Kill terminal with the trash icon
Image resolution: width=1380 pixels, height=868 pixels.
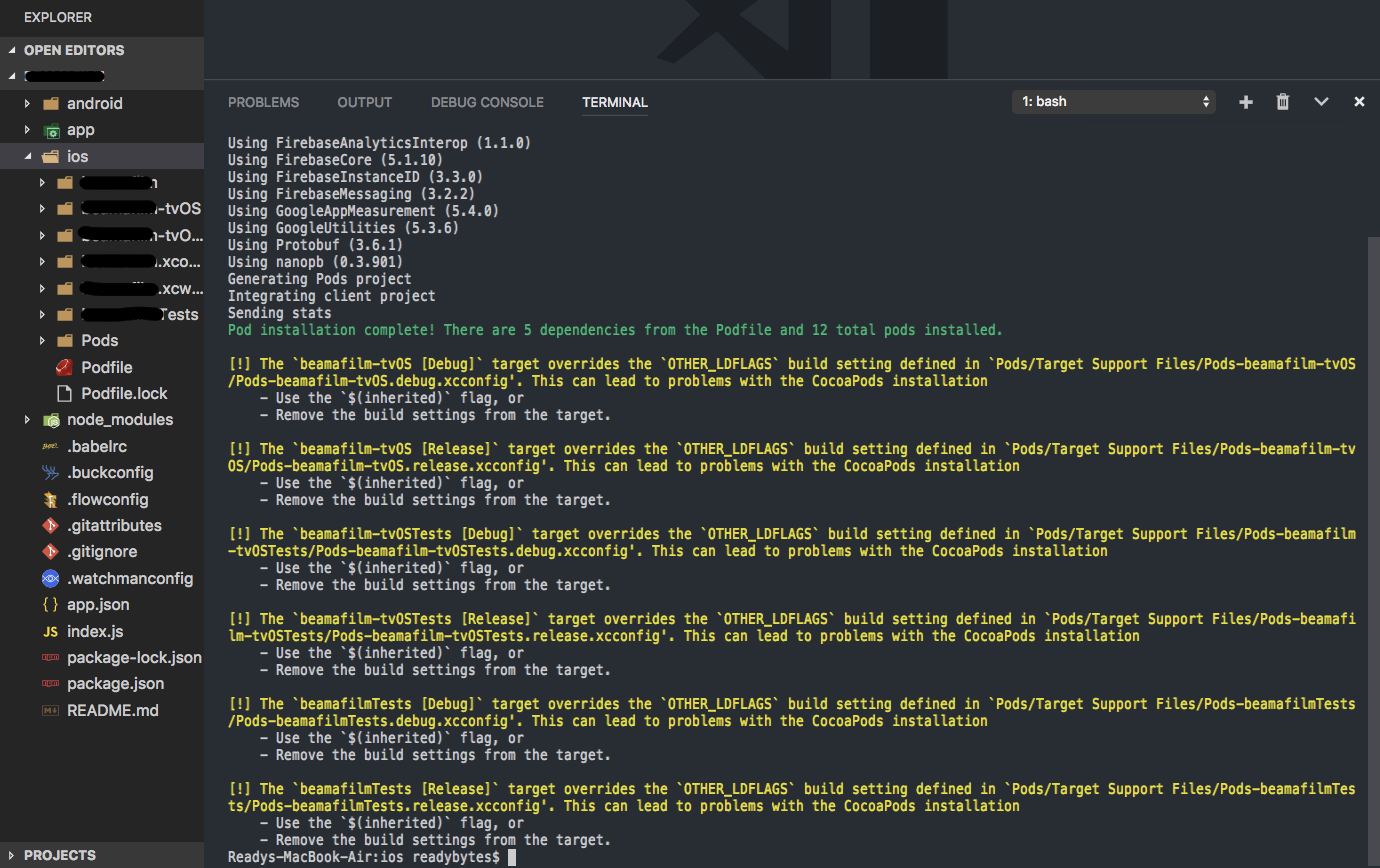pos(1283,102)
